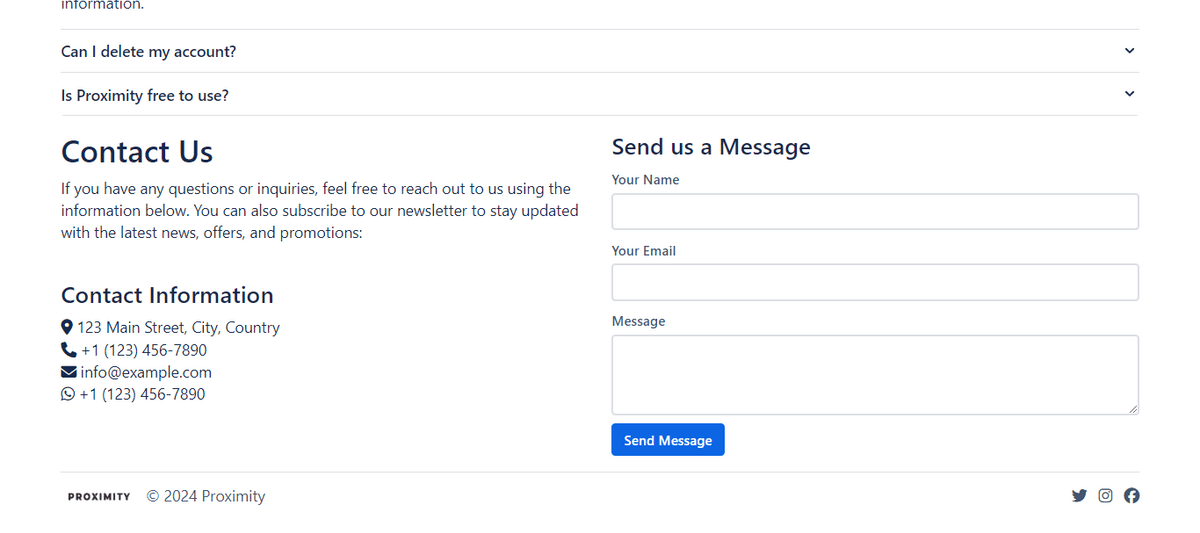Click the PROXIMITY logo in footer
1200x533 pixels.
[x=99, y=497]
